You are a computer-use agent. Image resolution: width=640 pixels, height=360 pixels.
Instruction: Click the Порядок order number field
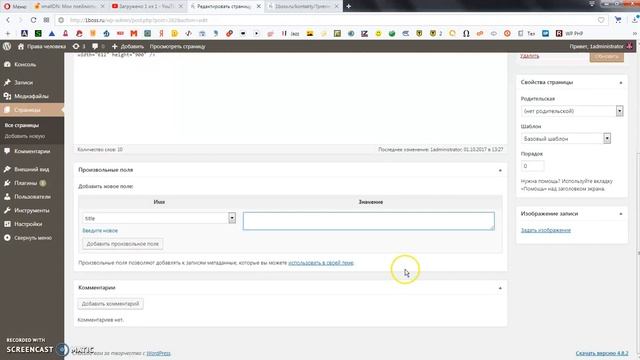(532, 166)
